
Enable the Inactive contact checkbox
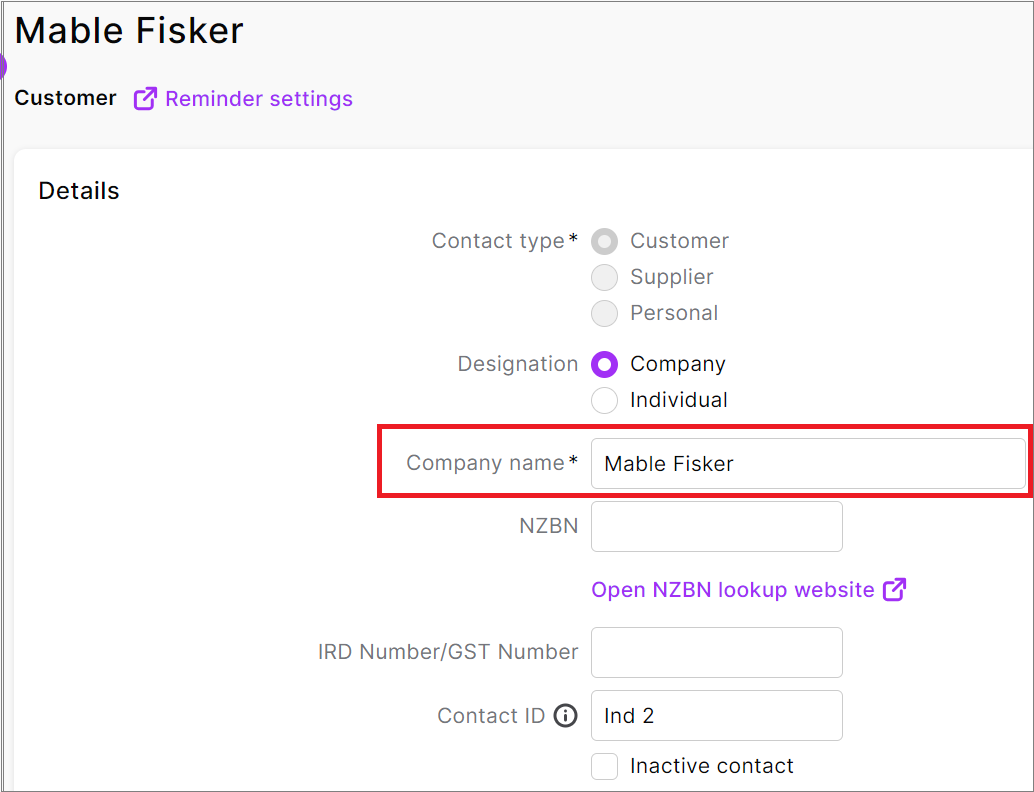point(604,766)
